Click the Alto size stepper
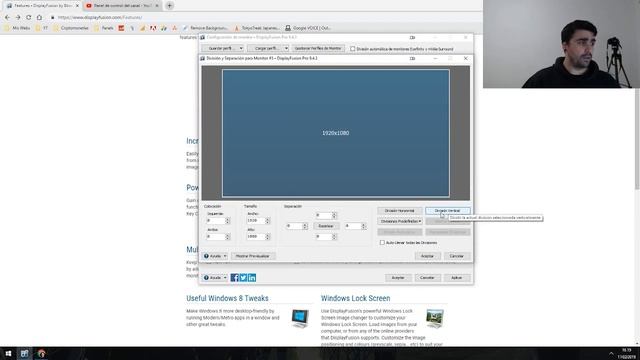640x360 pixels. click(267, 236)
